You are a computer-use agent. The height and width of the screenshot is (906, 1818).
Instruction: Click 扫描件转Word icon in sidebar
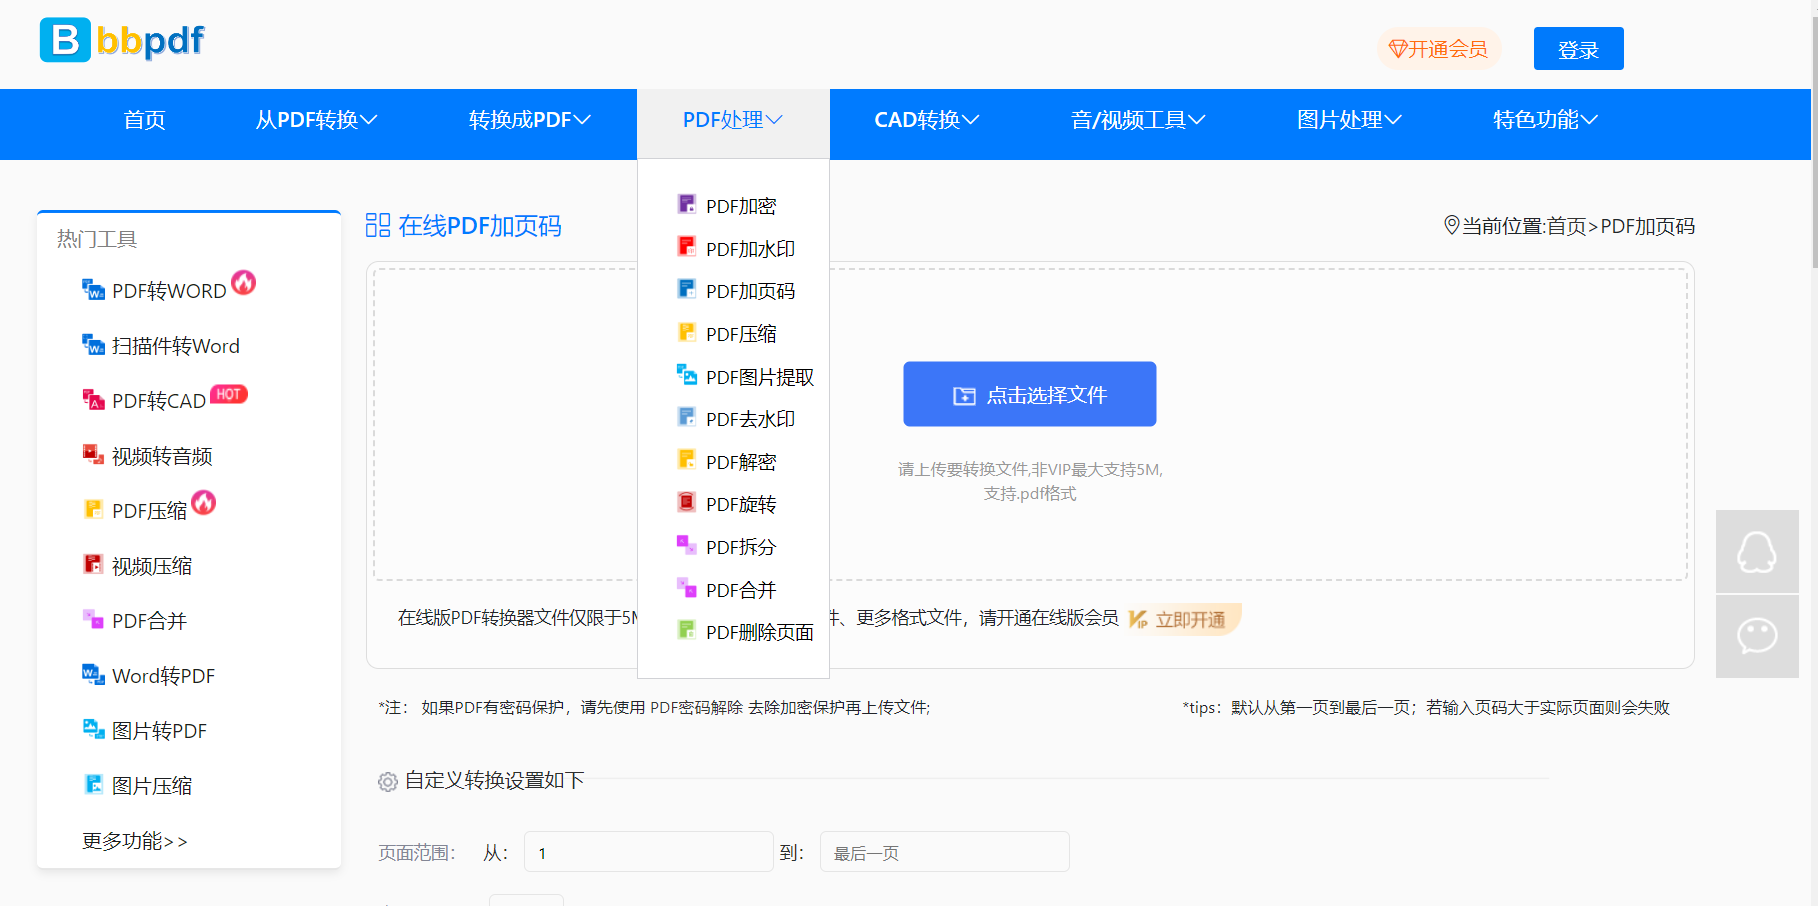click(x=93, y=345)
